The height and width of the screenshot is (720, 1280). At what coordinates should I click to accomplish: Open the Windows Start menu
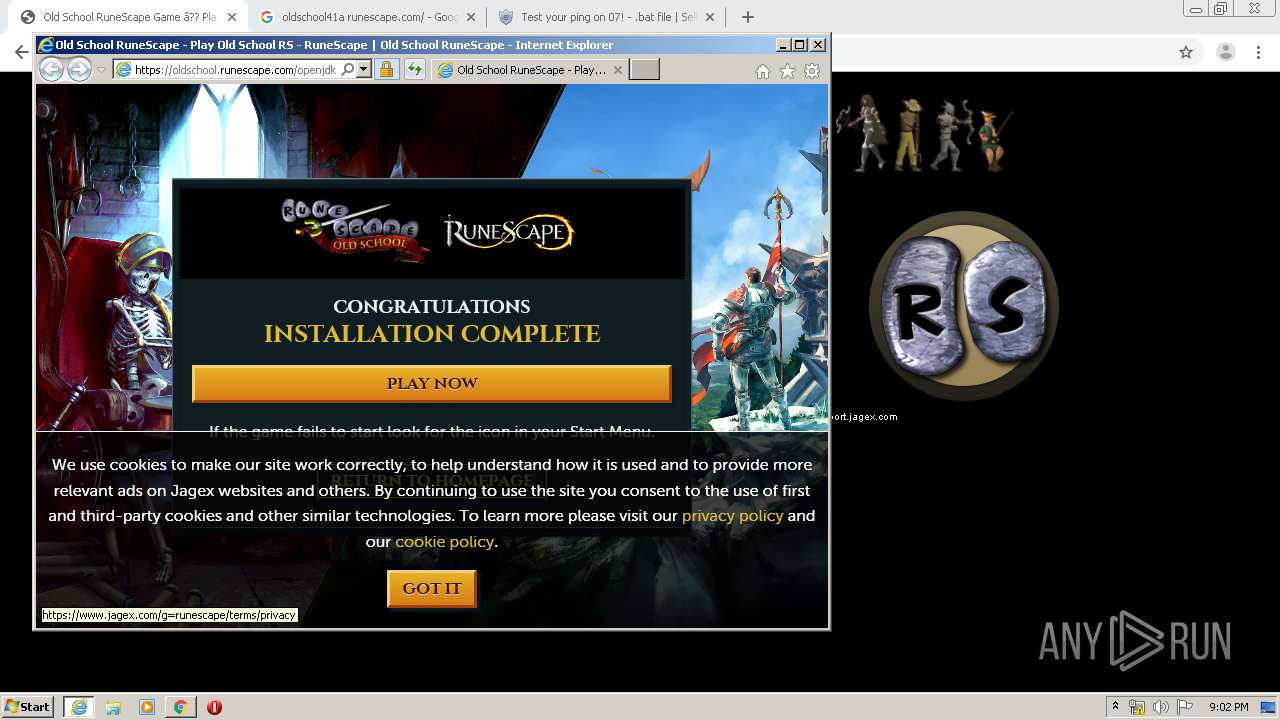pos(27,707)
